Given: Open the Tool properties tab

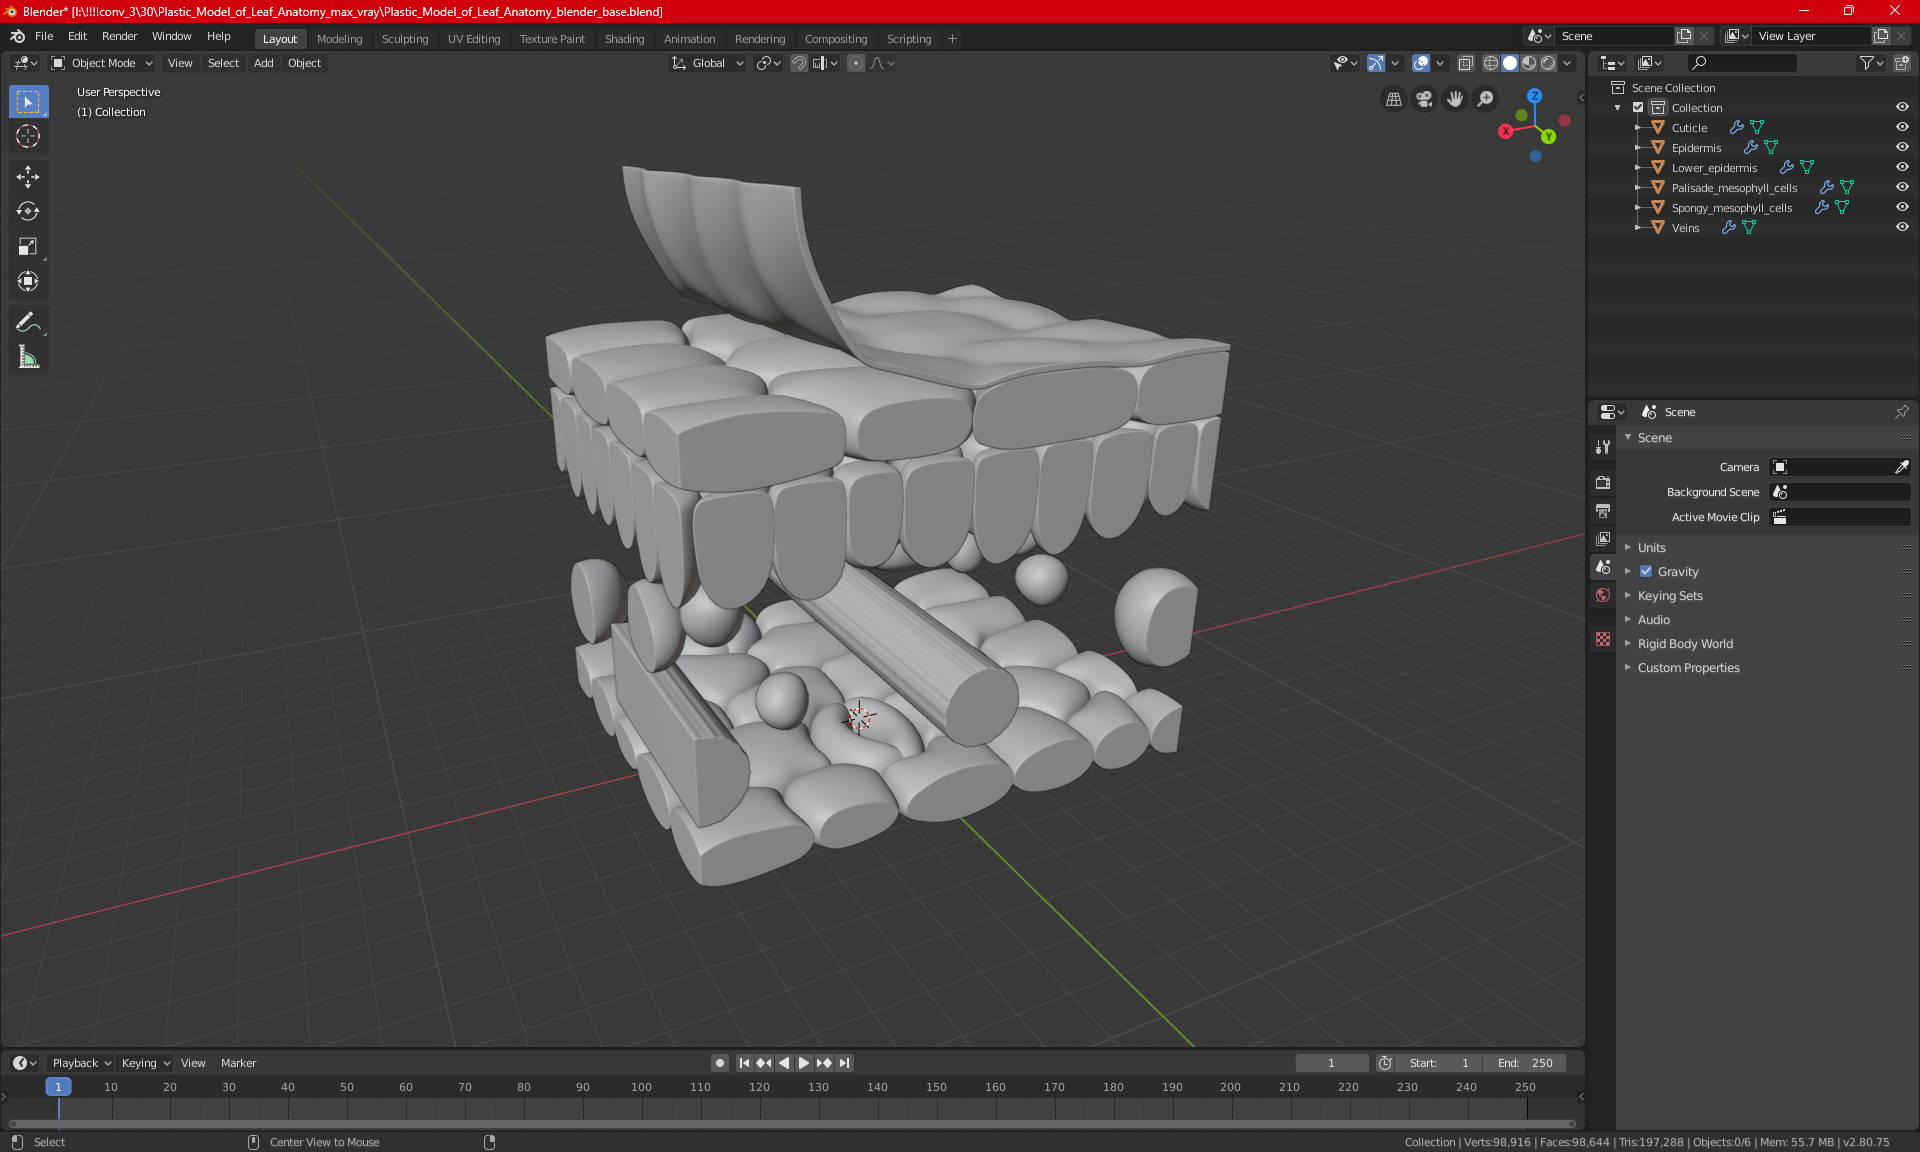Looking at the screenshot, I should tap(1603, 447).
